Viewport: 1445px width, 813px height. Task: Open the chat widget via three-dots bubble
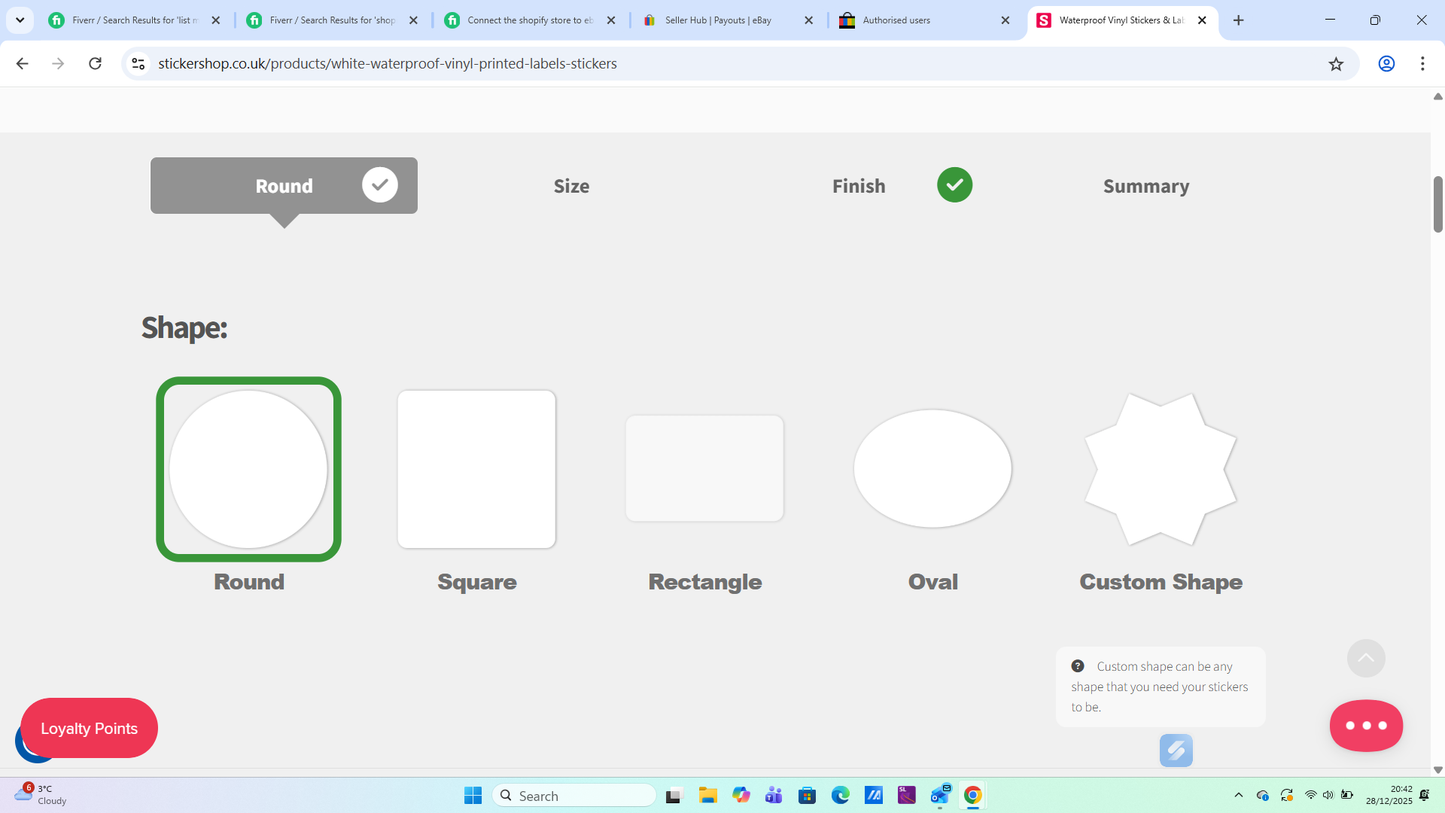pos(1366,725)
